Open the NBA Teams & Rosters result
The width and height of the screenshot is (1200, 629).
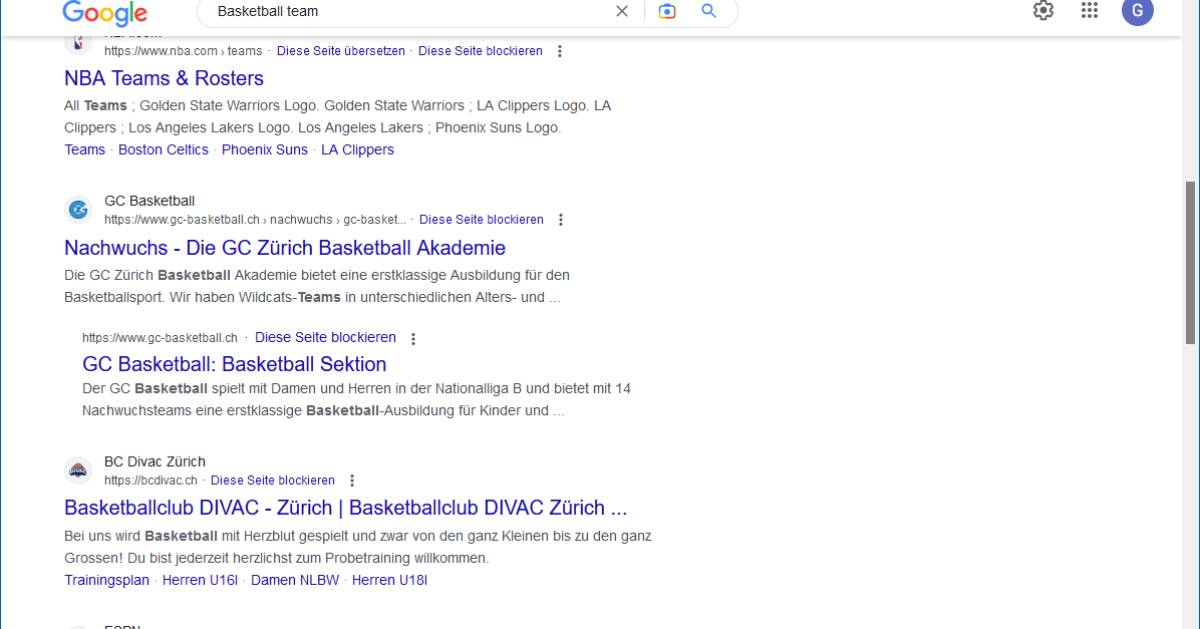pyautogui.click(x=163, y=78)
